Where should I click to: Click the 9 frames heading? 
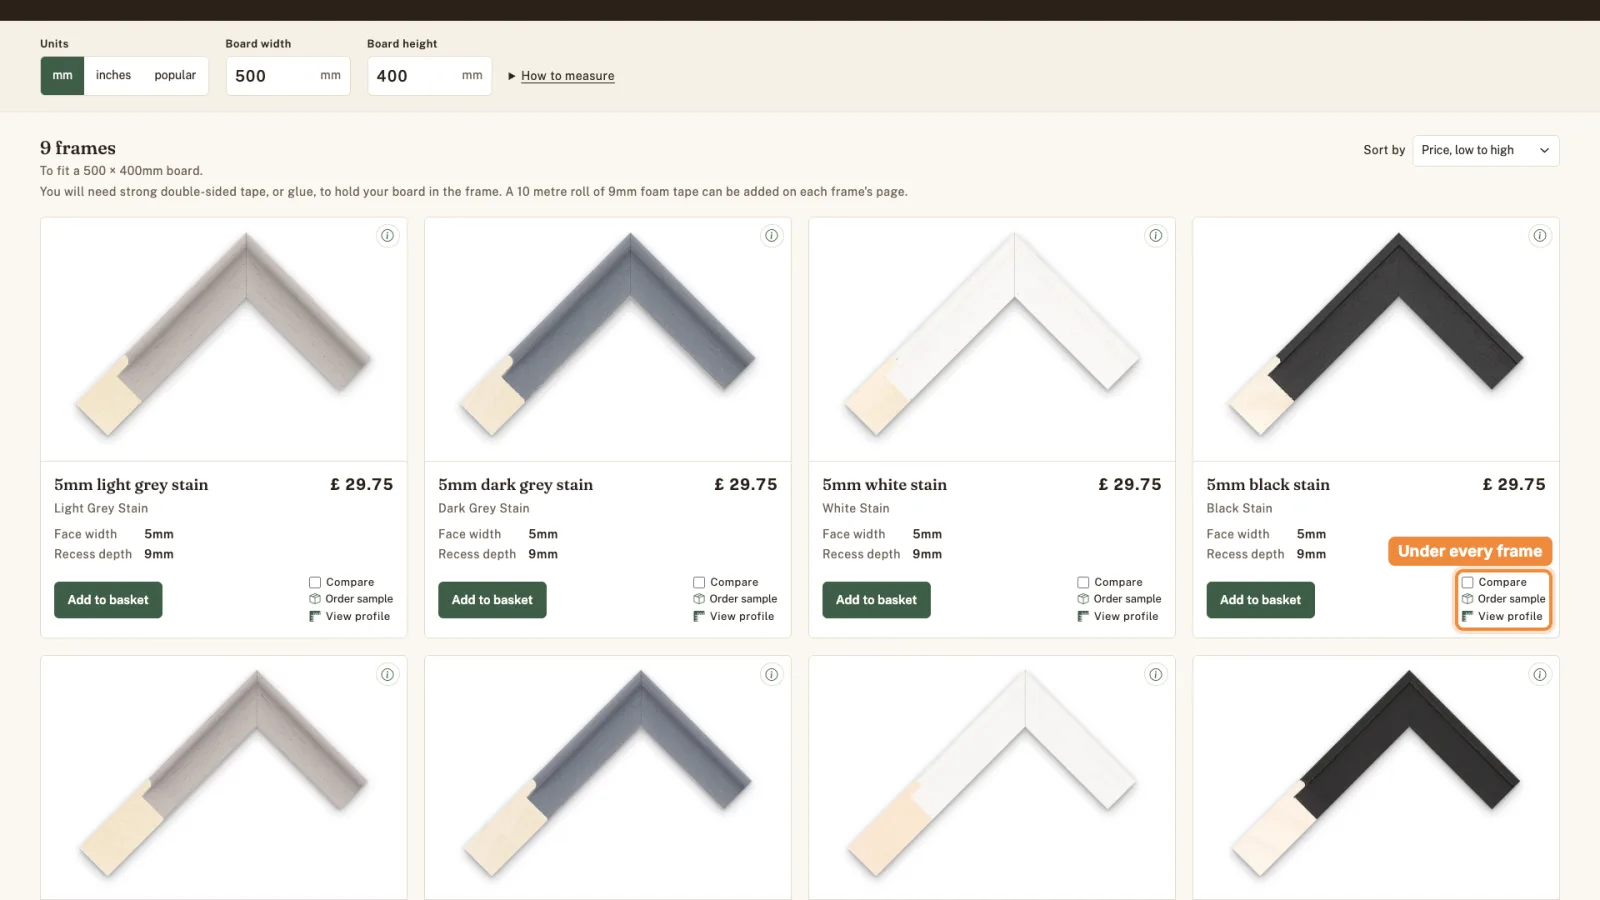click(x=78, y=148)
